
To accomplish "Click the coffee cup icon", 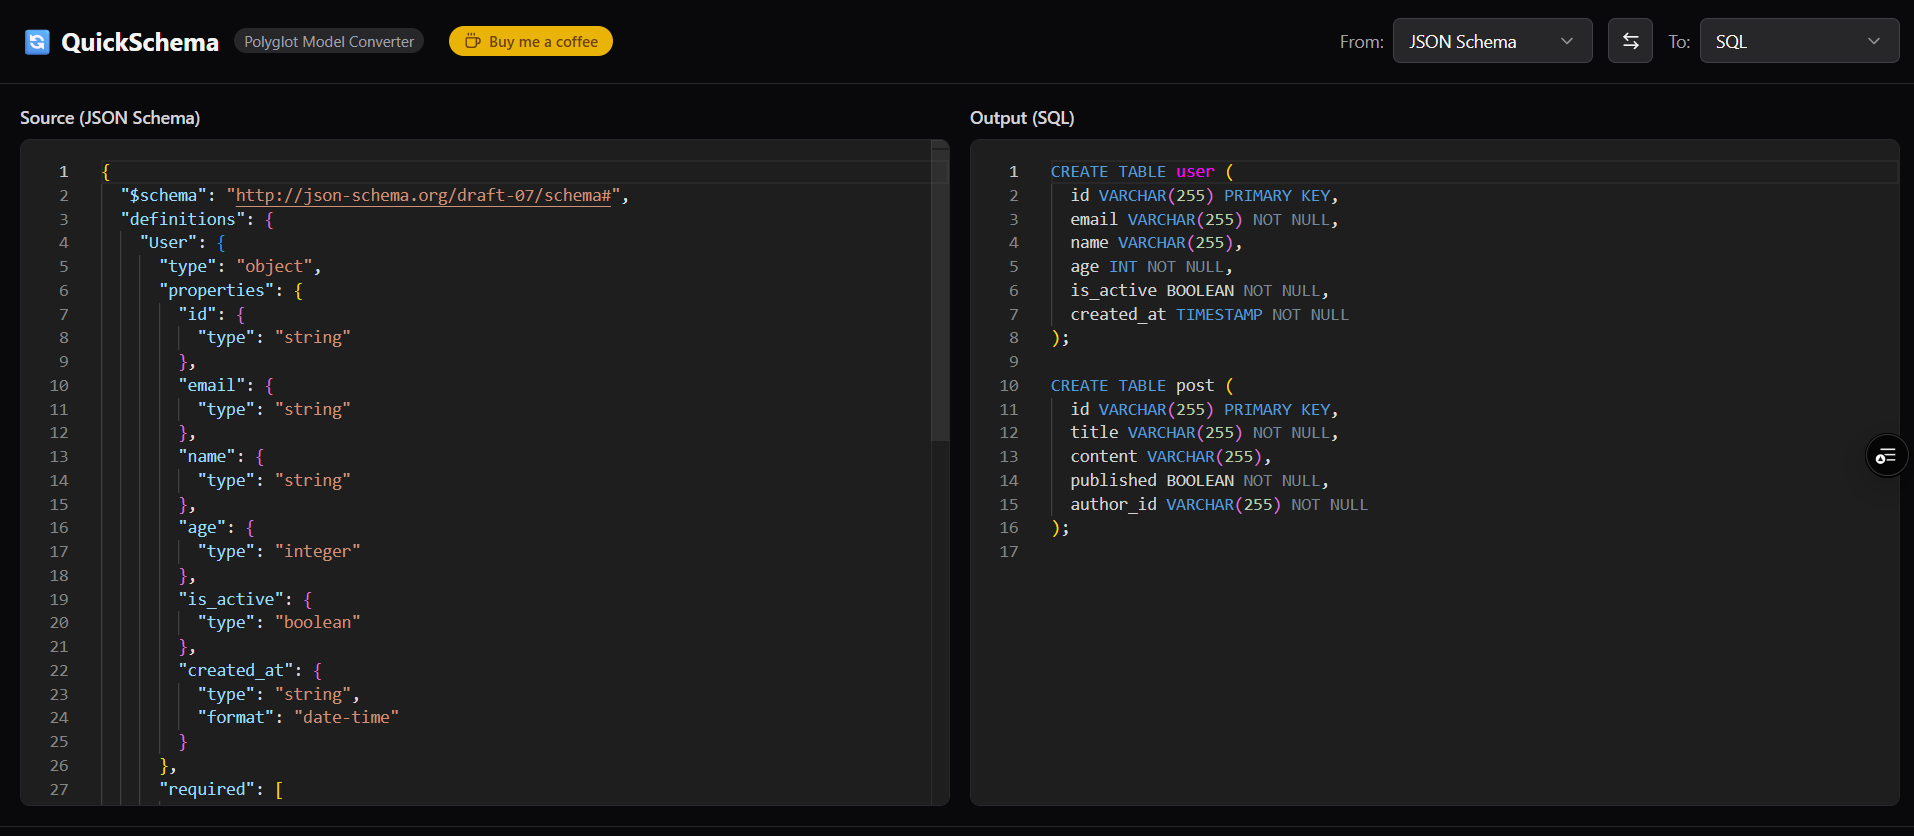I will point(473,41).
